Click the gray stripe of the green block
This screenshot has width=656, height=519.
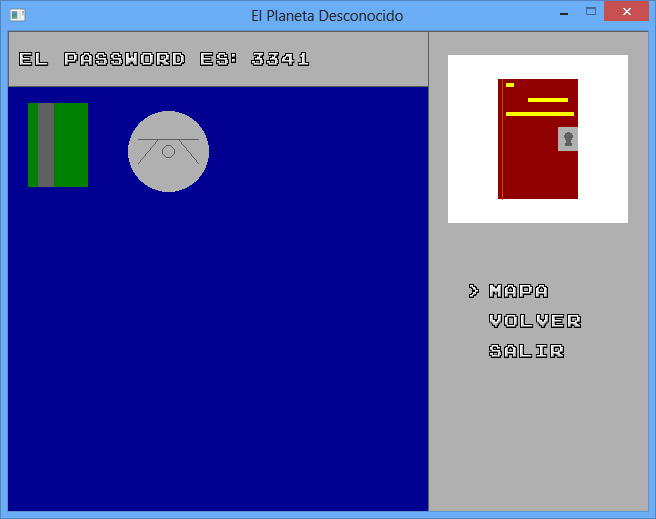pyautogui.click(x=45, y=145)
